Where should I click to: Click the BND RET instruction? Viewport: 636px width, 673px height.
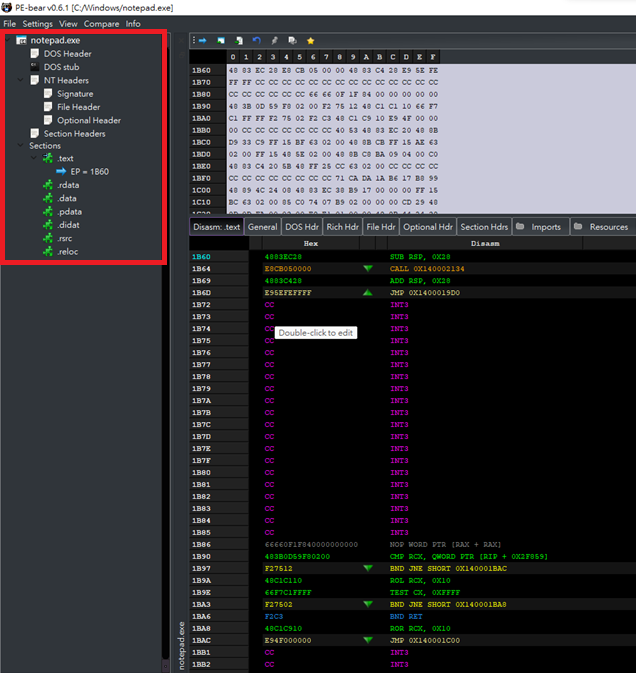click(x=406, y=616)
